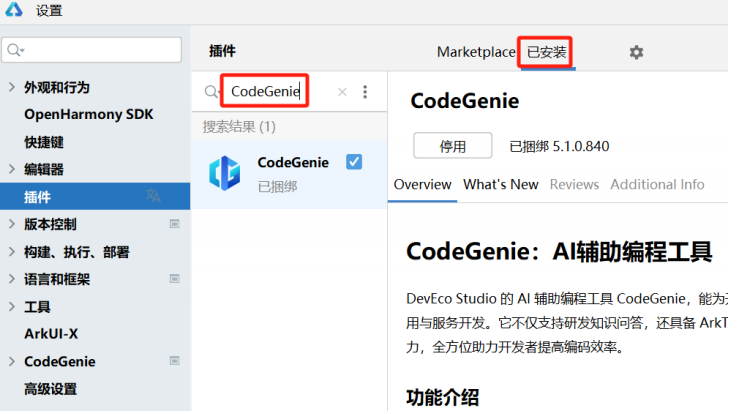The height and width of the screenshot is (414, 751).
Task: Click the CodeGenie plugin logo
Action: [x=225, y=173]
